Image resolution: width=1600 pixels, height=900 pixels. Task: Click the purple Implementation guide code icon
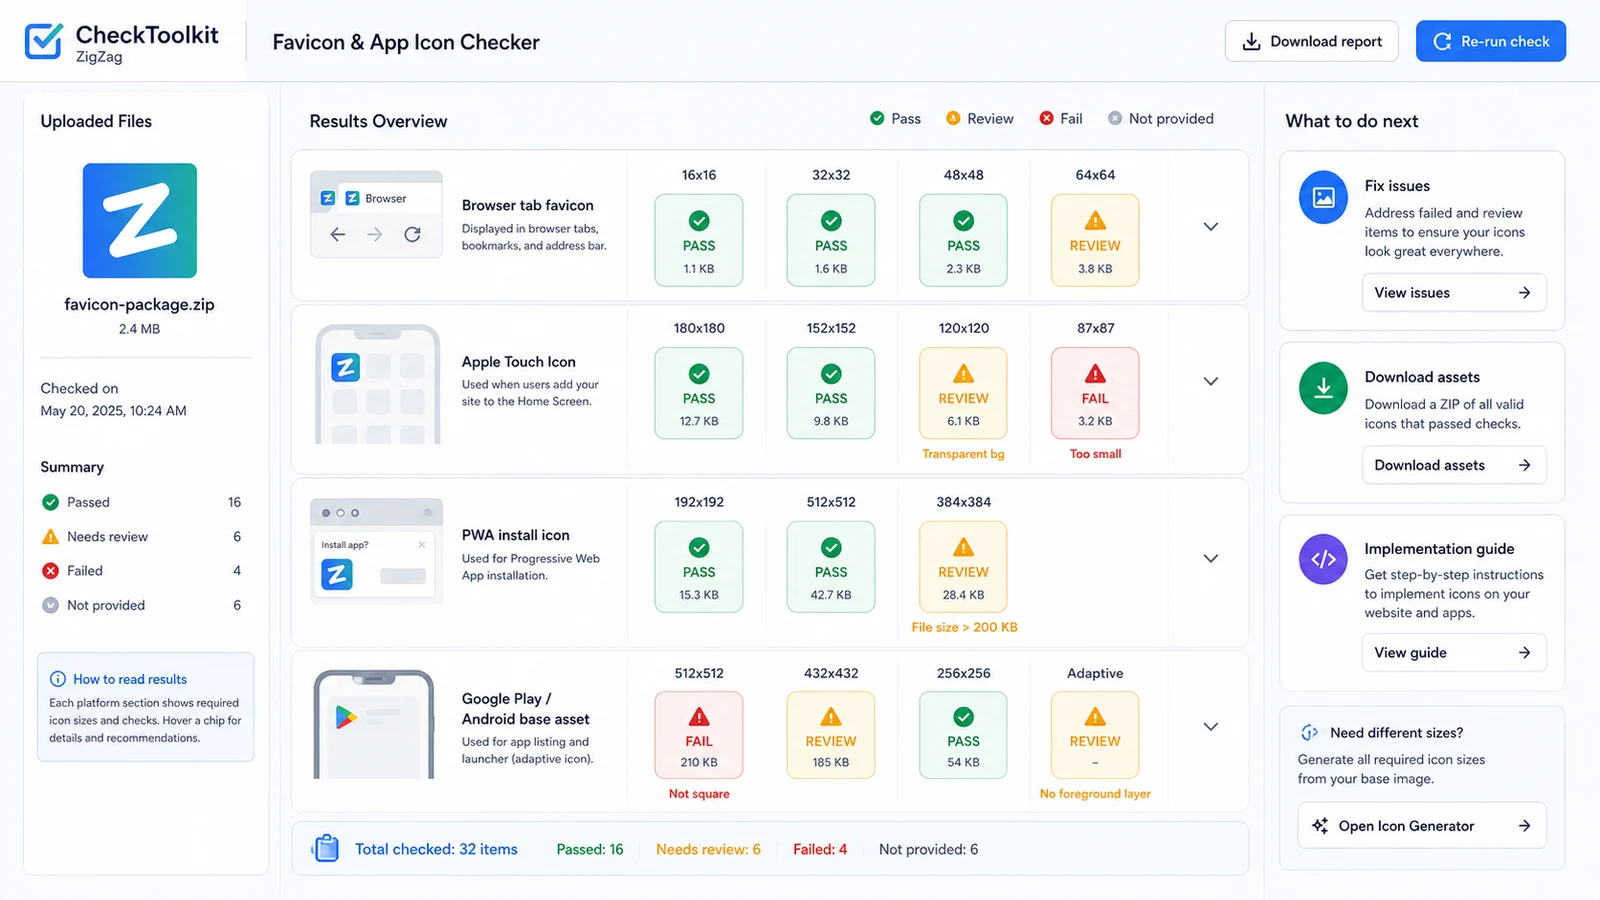point(1323,559)
